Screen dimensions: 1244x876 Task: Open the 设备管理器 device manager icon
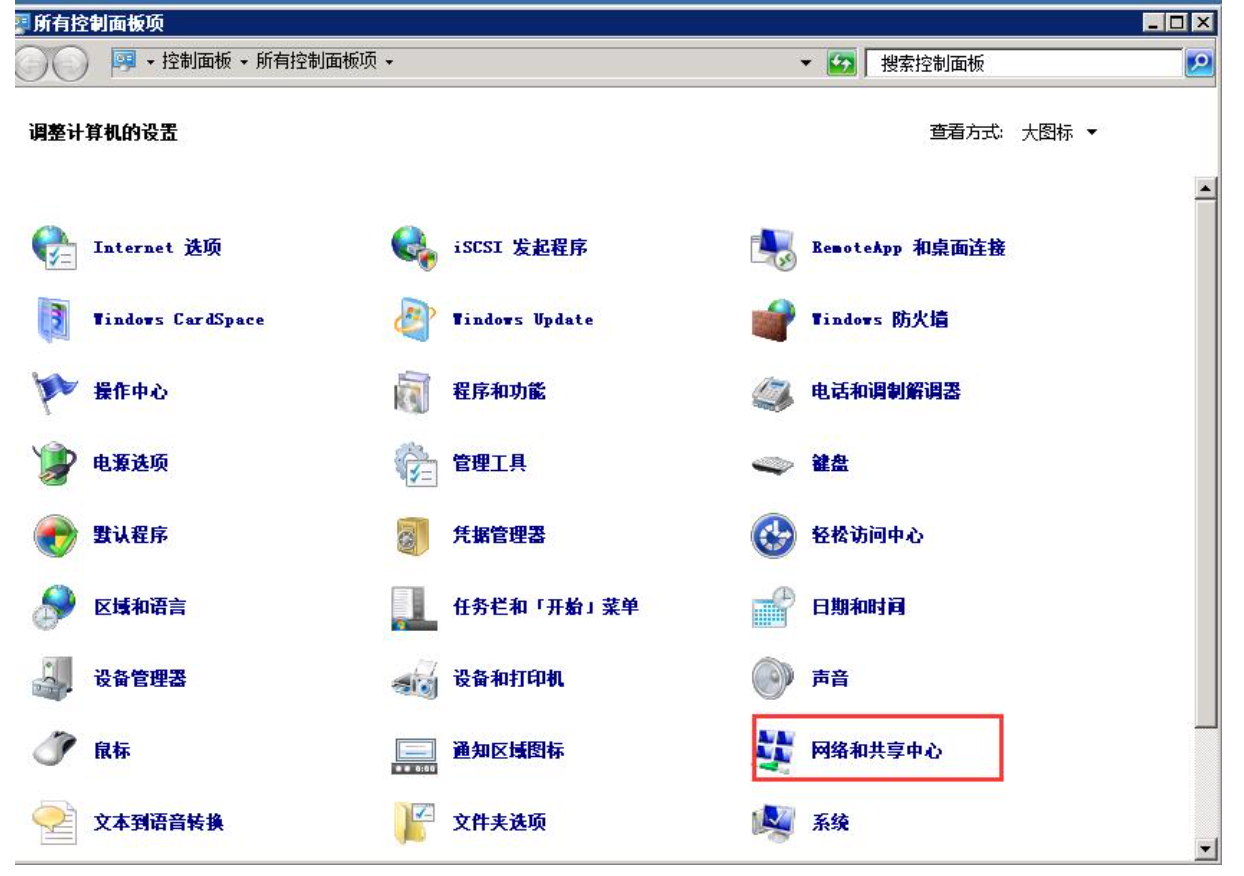pos(54,679)
